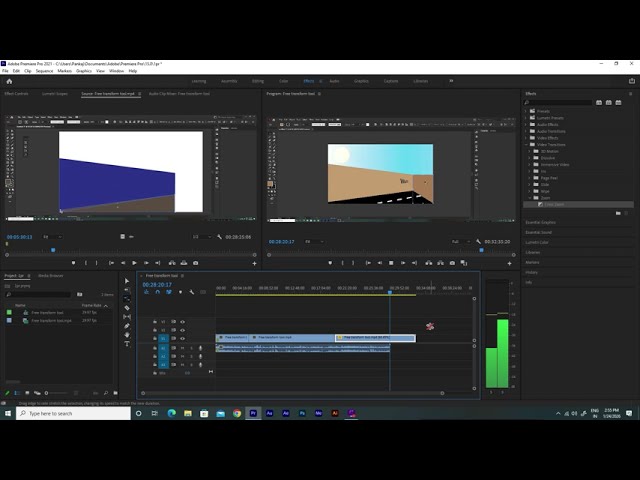Open Source monitor zoom level Fit dropdown

[x=52, y=237]
